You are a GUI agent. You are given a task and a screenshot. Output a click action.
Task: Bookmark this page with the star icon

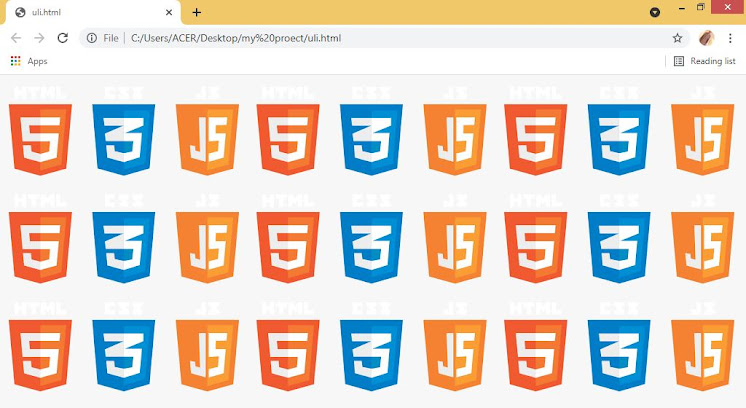[677, 38]
